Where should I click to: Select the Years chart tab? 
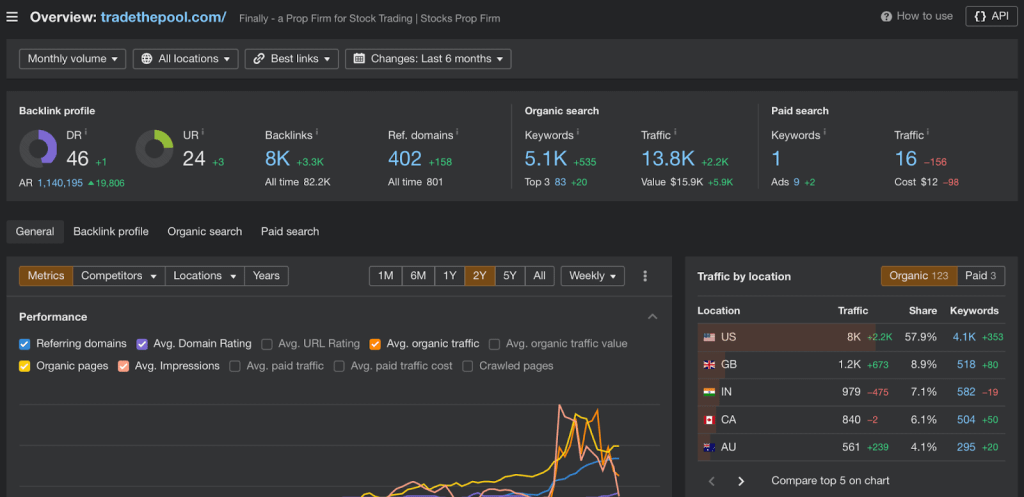[x=266, y=276]
